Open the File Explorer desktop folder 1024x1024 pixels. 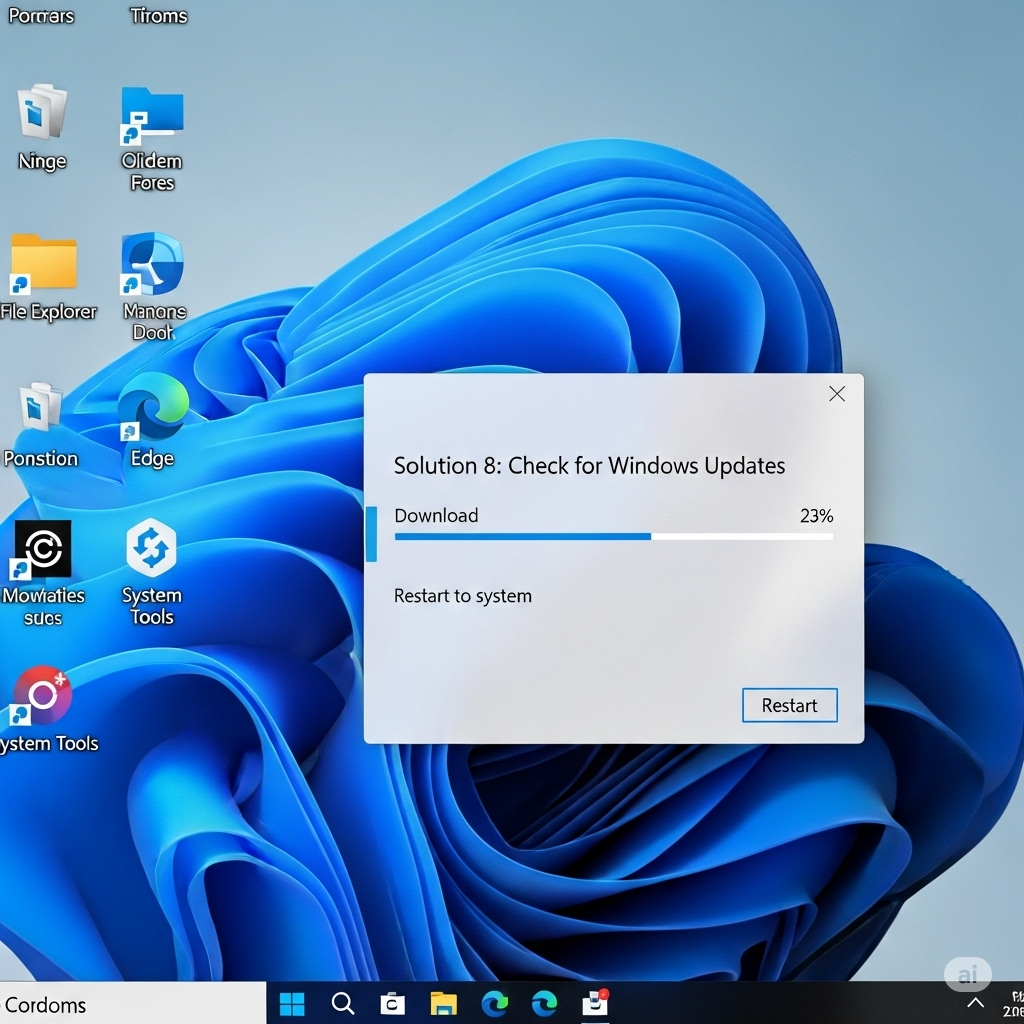[44, 263]
